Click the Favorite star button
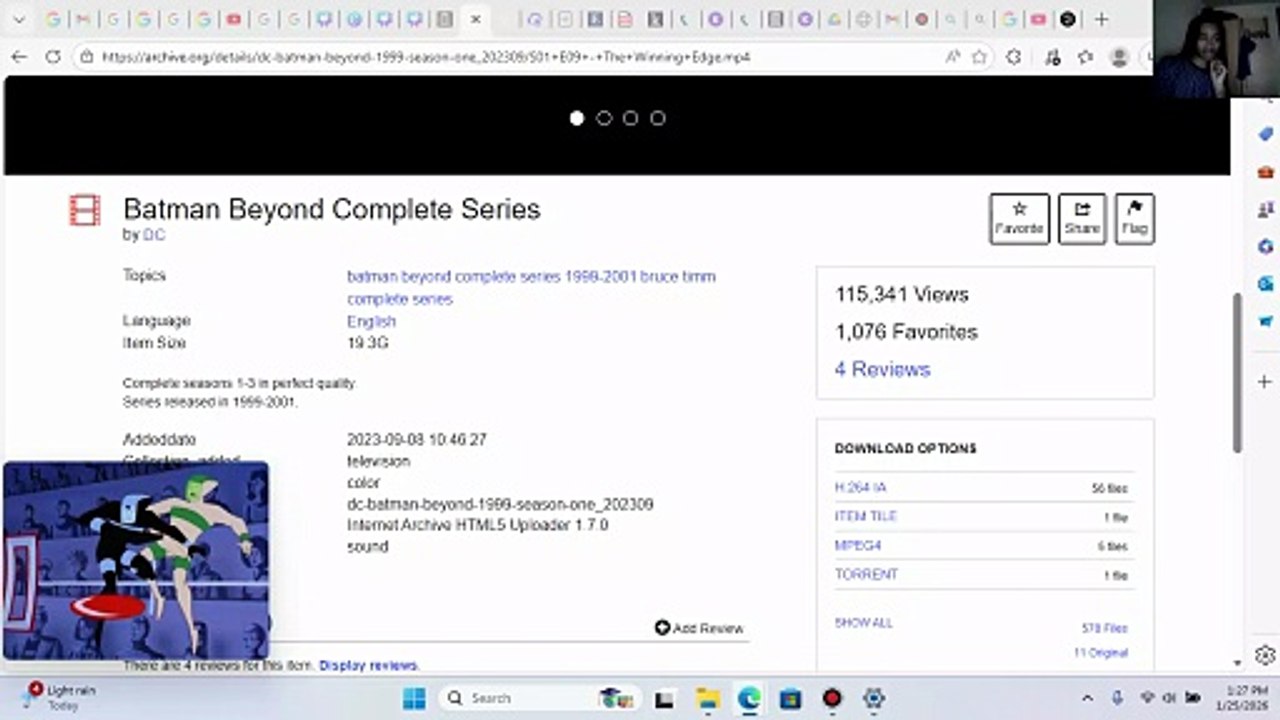This screenshot has width=1280, height=720. (1019, 218)
